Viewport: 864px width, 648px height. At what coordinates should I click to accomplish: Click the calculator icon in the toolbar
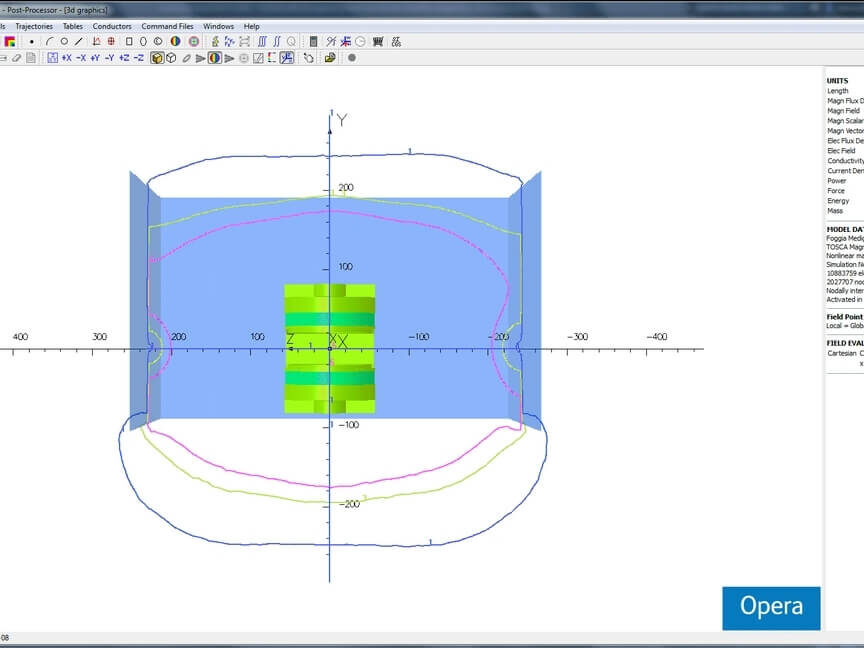pyautogui.click(x=313, y=42)
